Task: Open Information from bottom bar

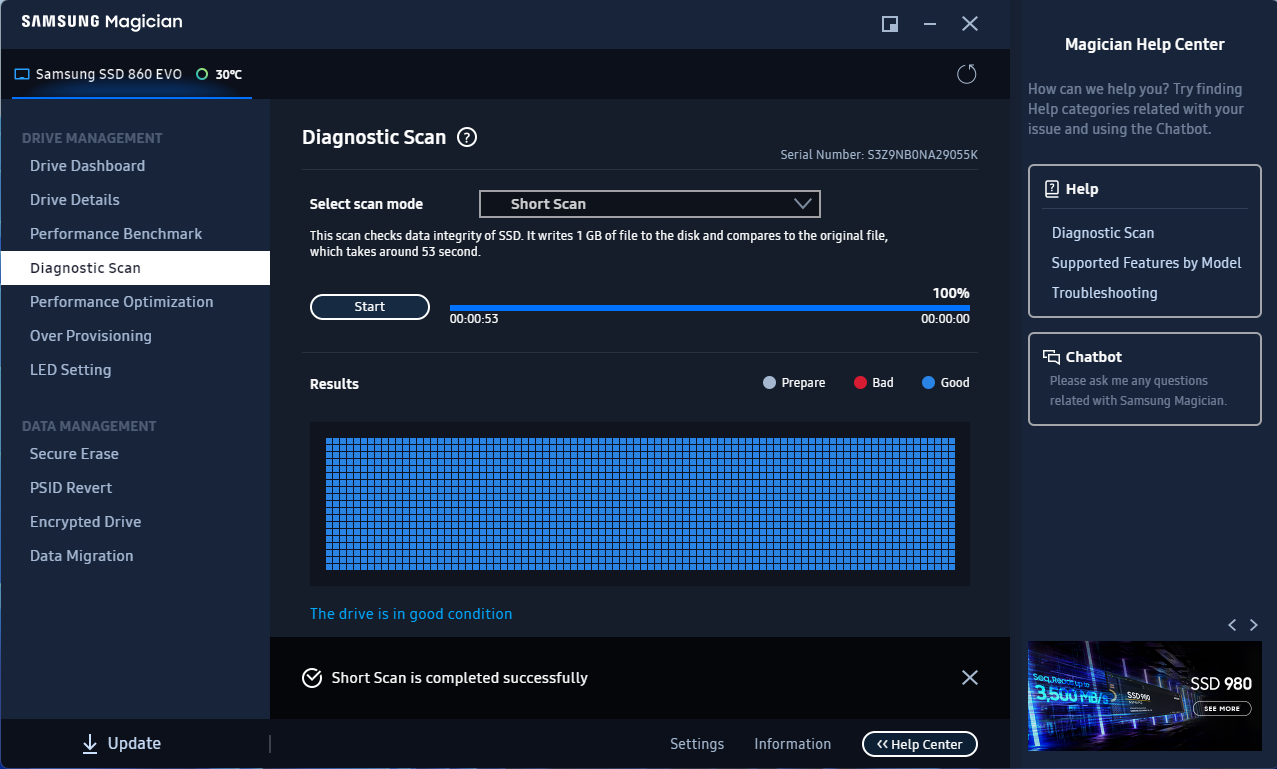Action: [792, 744]
